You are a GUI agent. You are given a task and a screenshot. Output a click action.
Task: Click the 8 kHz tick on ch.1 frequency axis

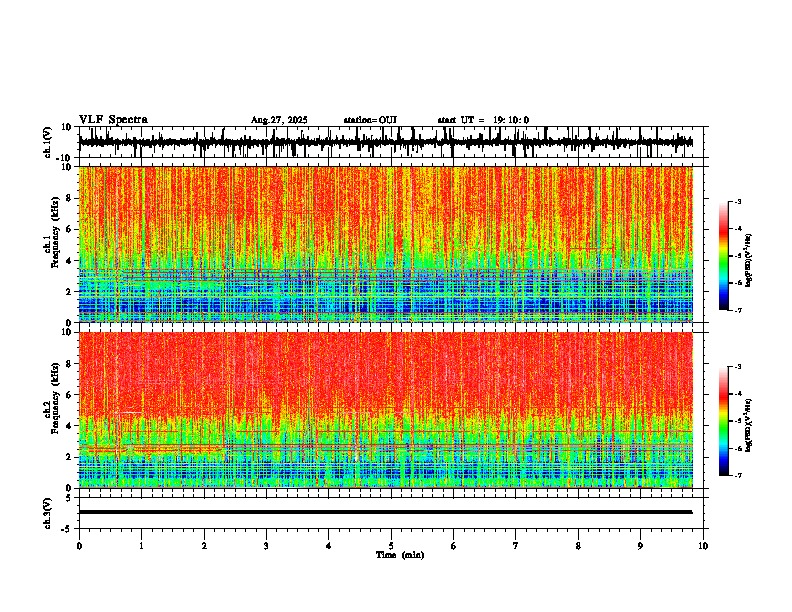coord(69,198)
